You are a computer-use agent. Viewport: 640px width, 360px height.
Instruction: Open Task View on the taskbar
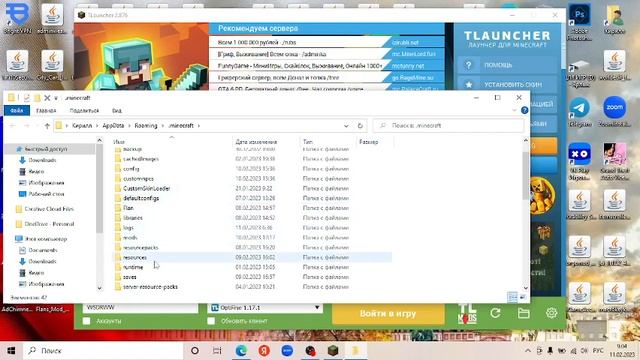pyautogui.click(x=217, y=351)
